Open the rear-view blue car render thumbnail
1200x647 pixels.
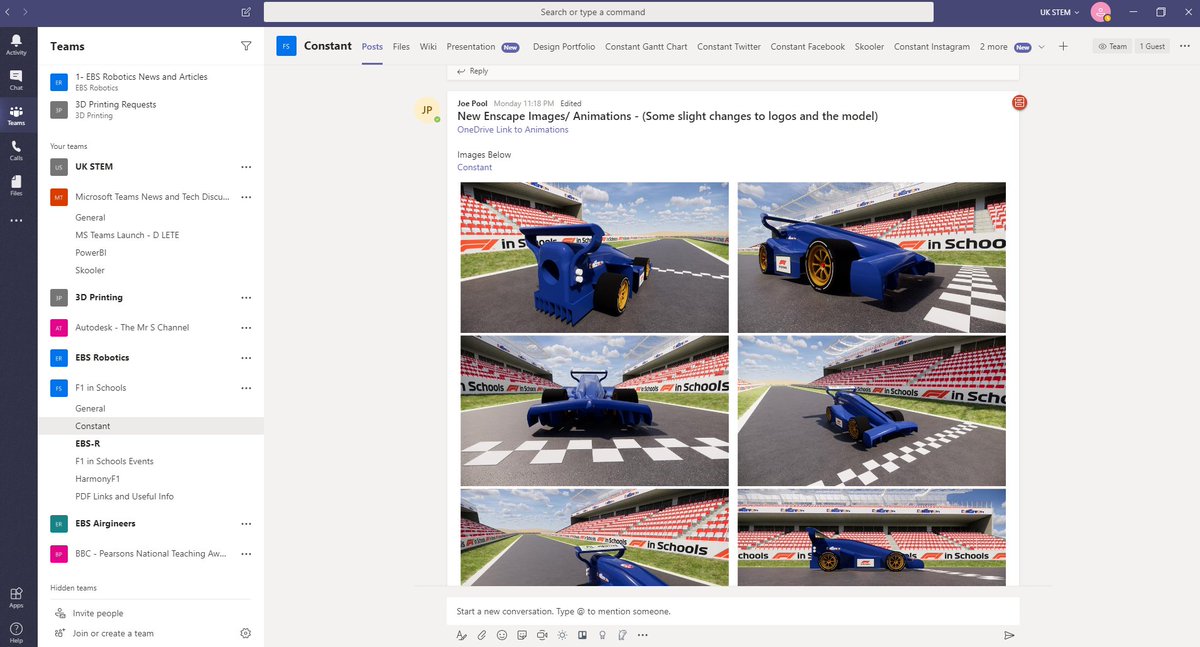[595, 257]
